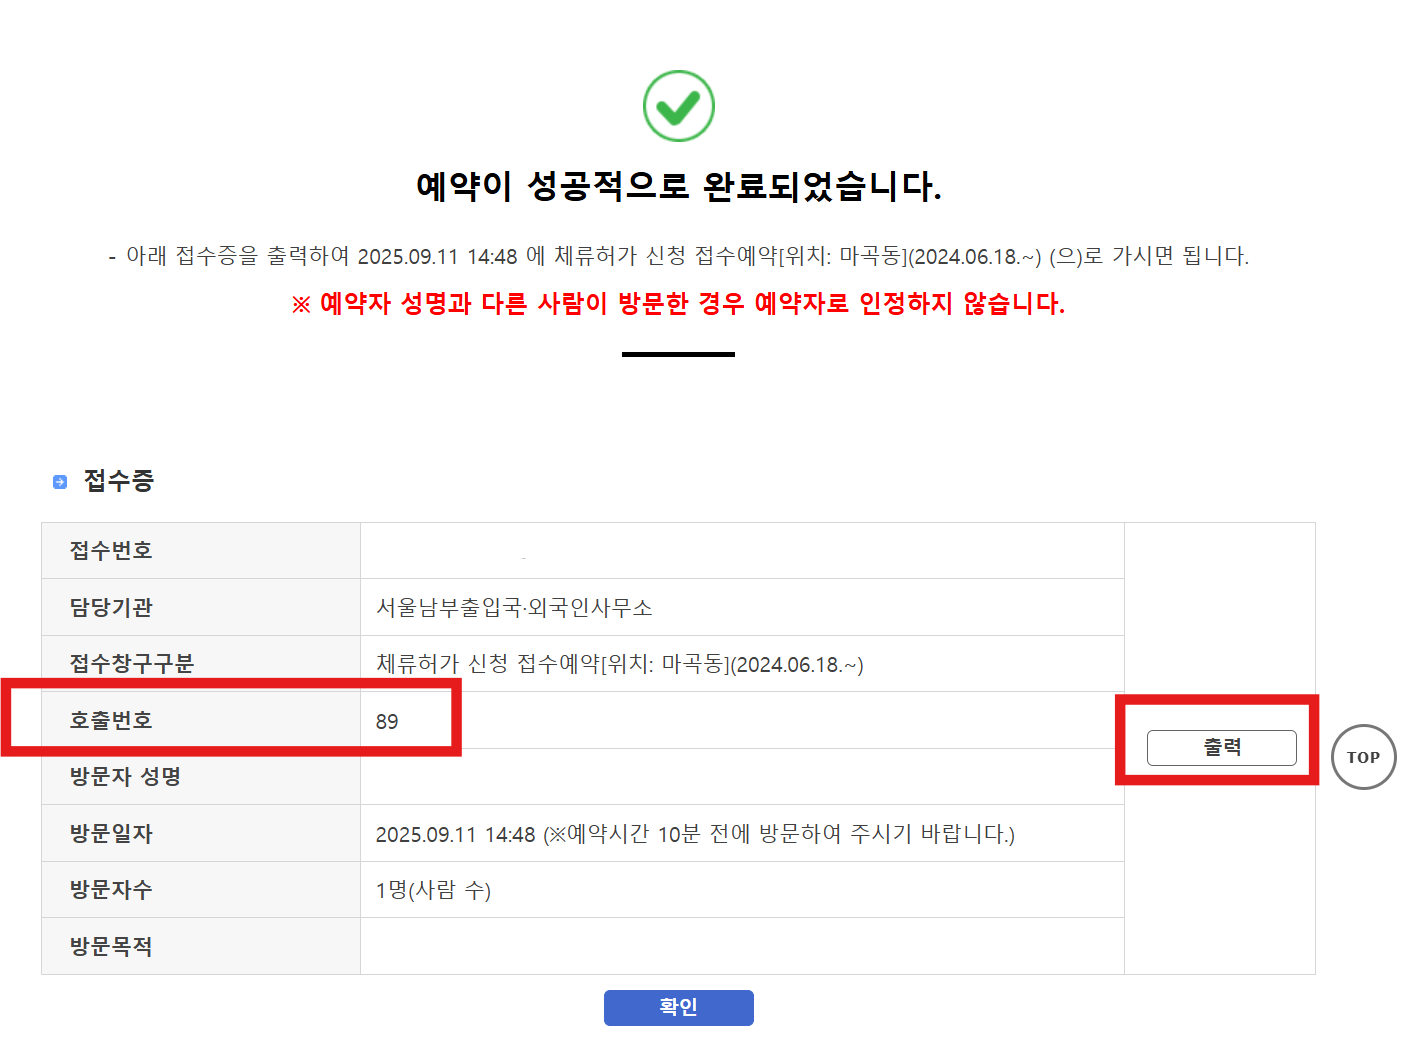Select the 서울남부출입국·외국인사무소 office name
1416x1045 pixels.
click(x=514, y=608)
